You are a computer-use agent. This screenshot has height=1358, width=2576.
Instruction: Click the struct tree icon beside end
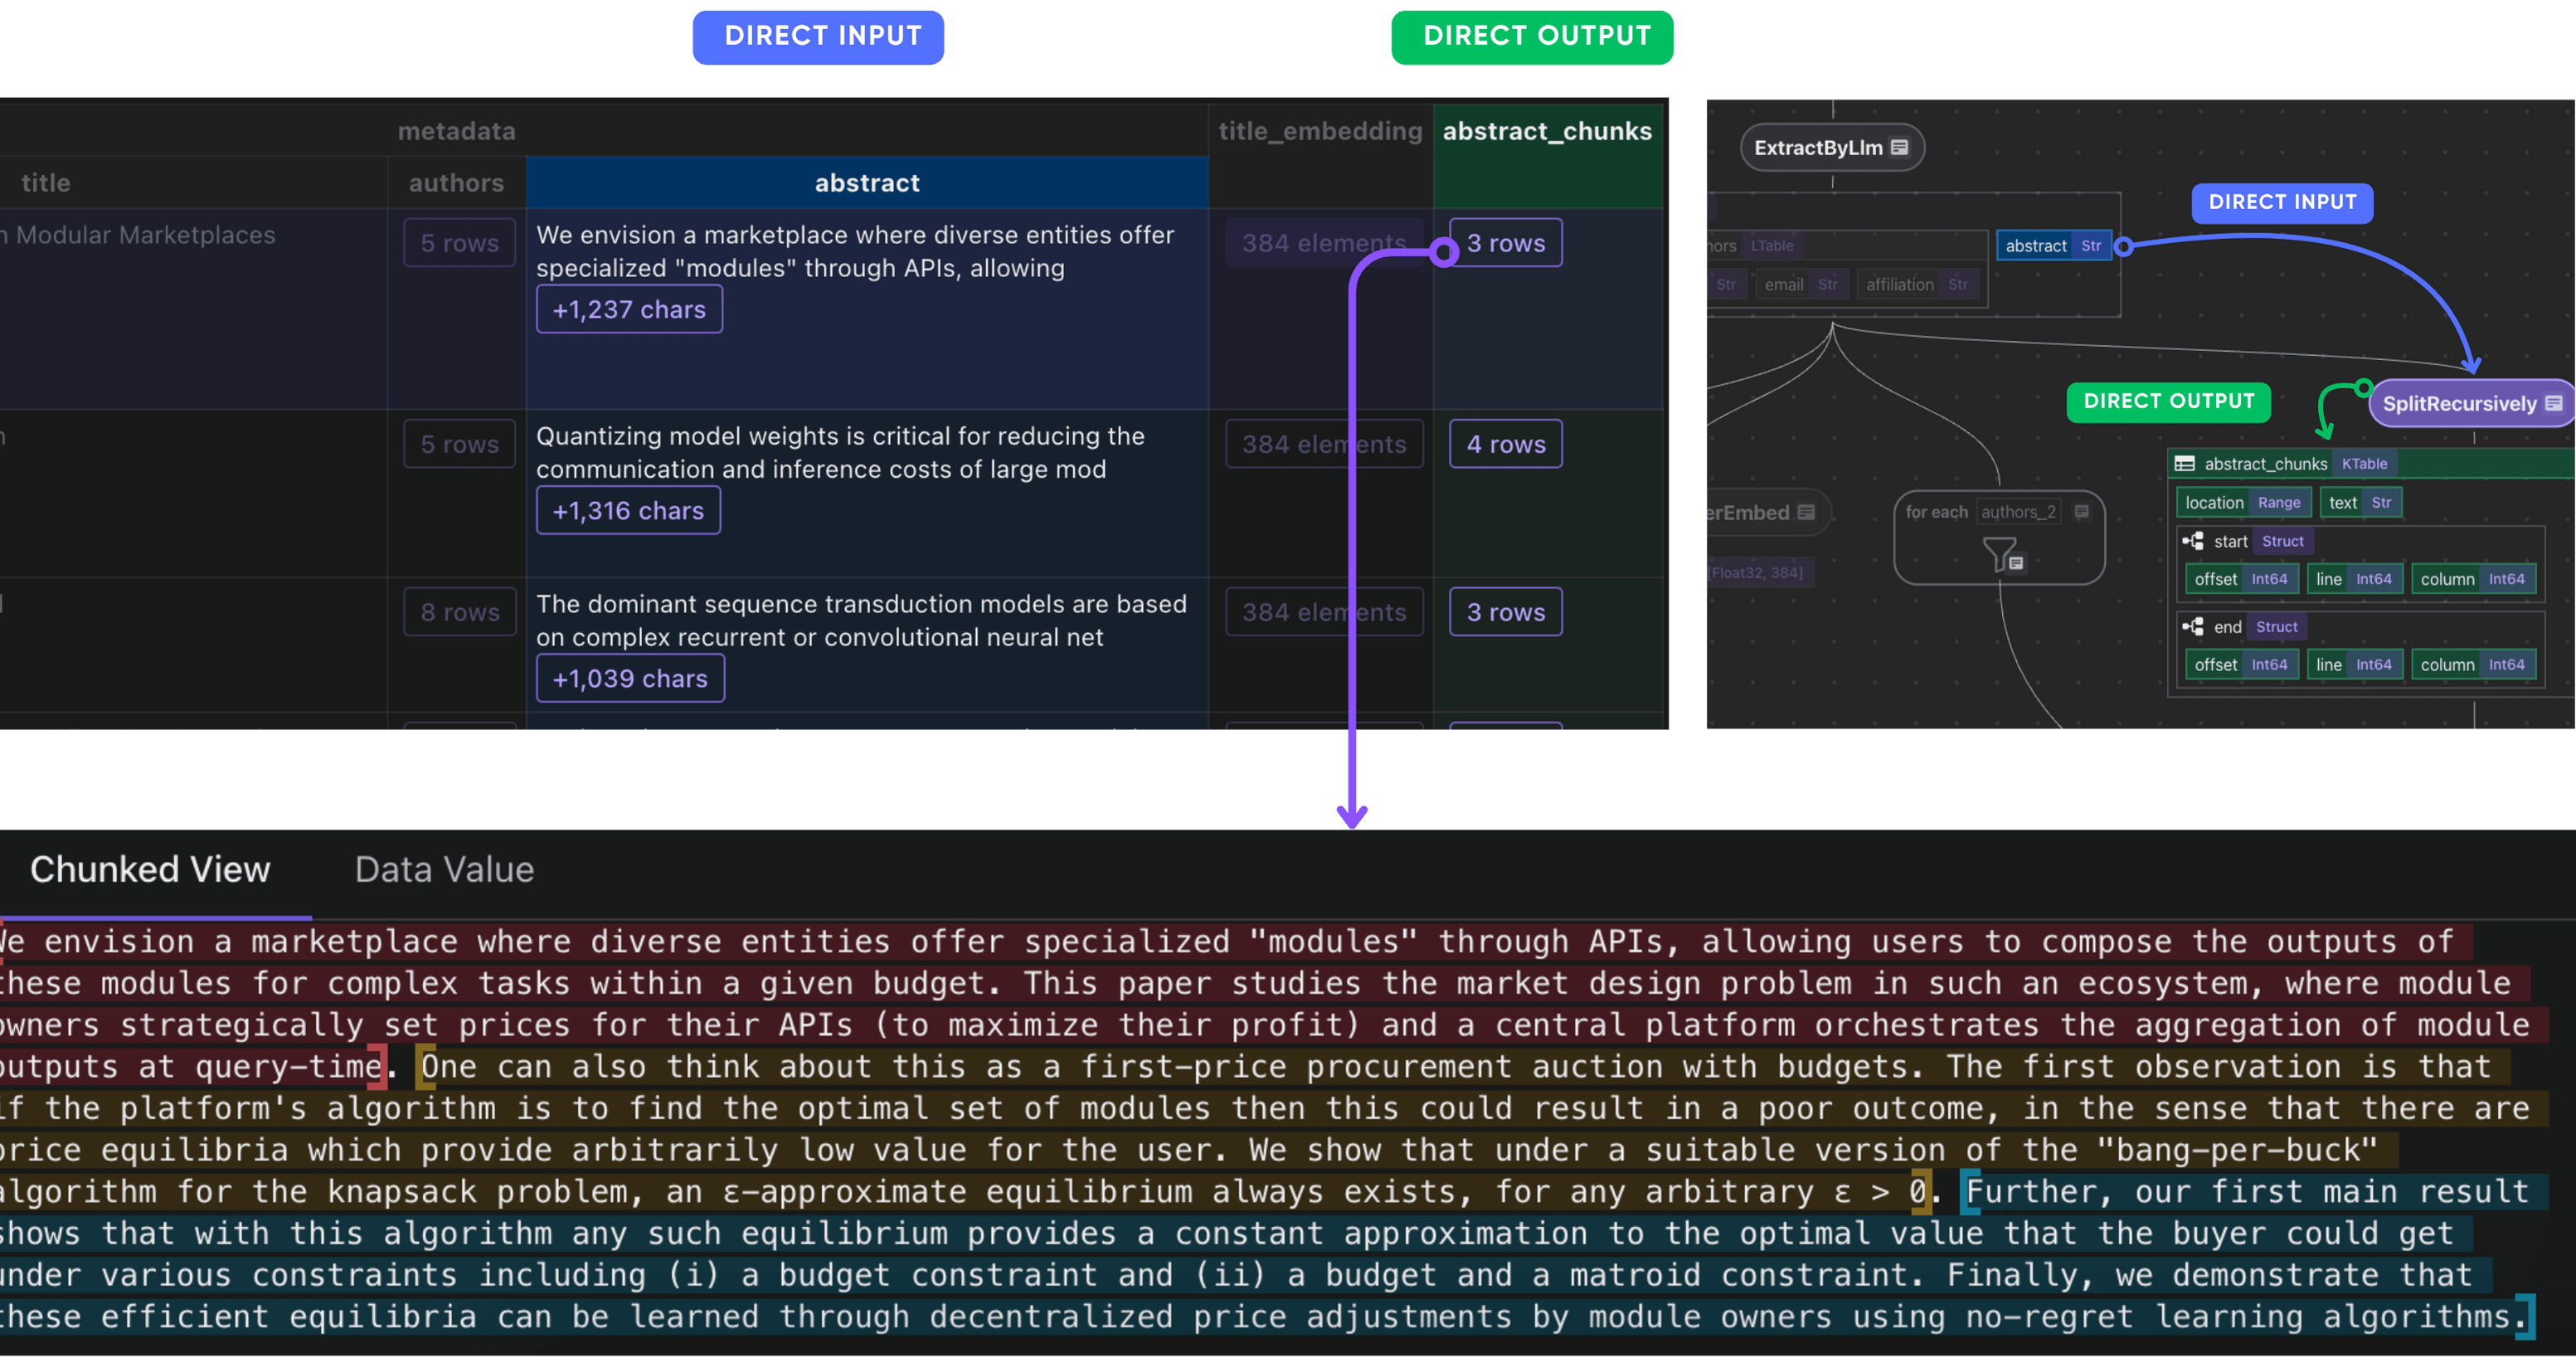[x=2193, y=627]
